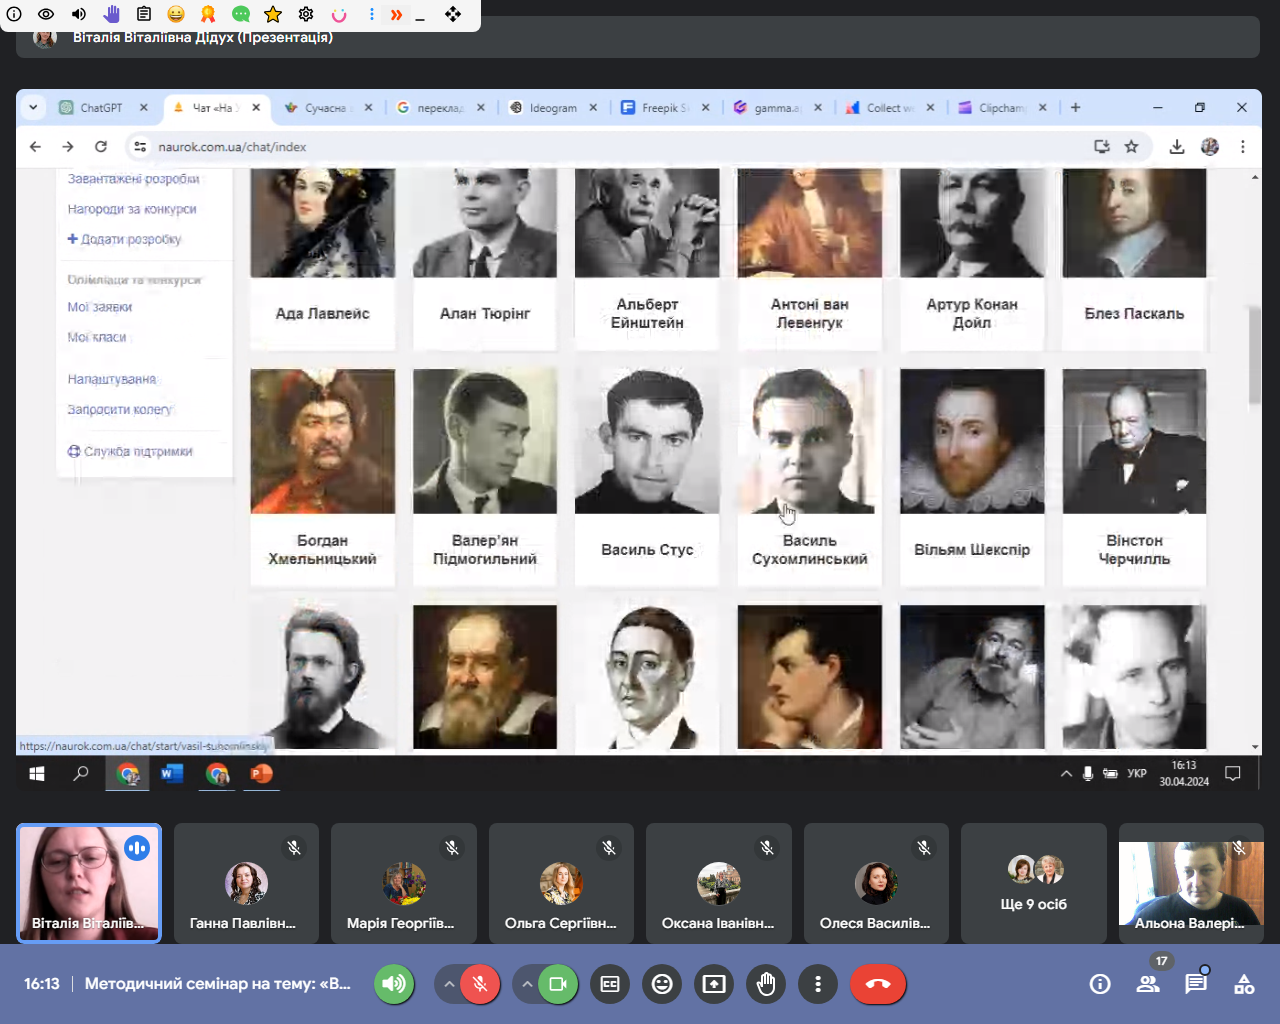This screenshot has height=1024, width=1280.
Task: Open the meeting activities icon
Action: (1244, 984)
